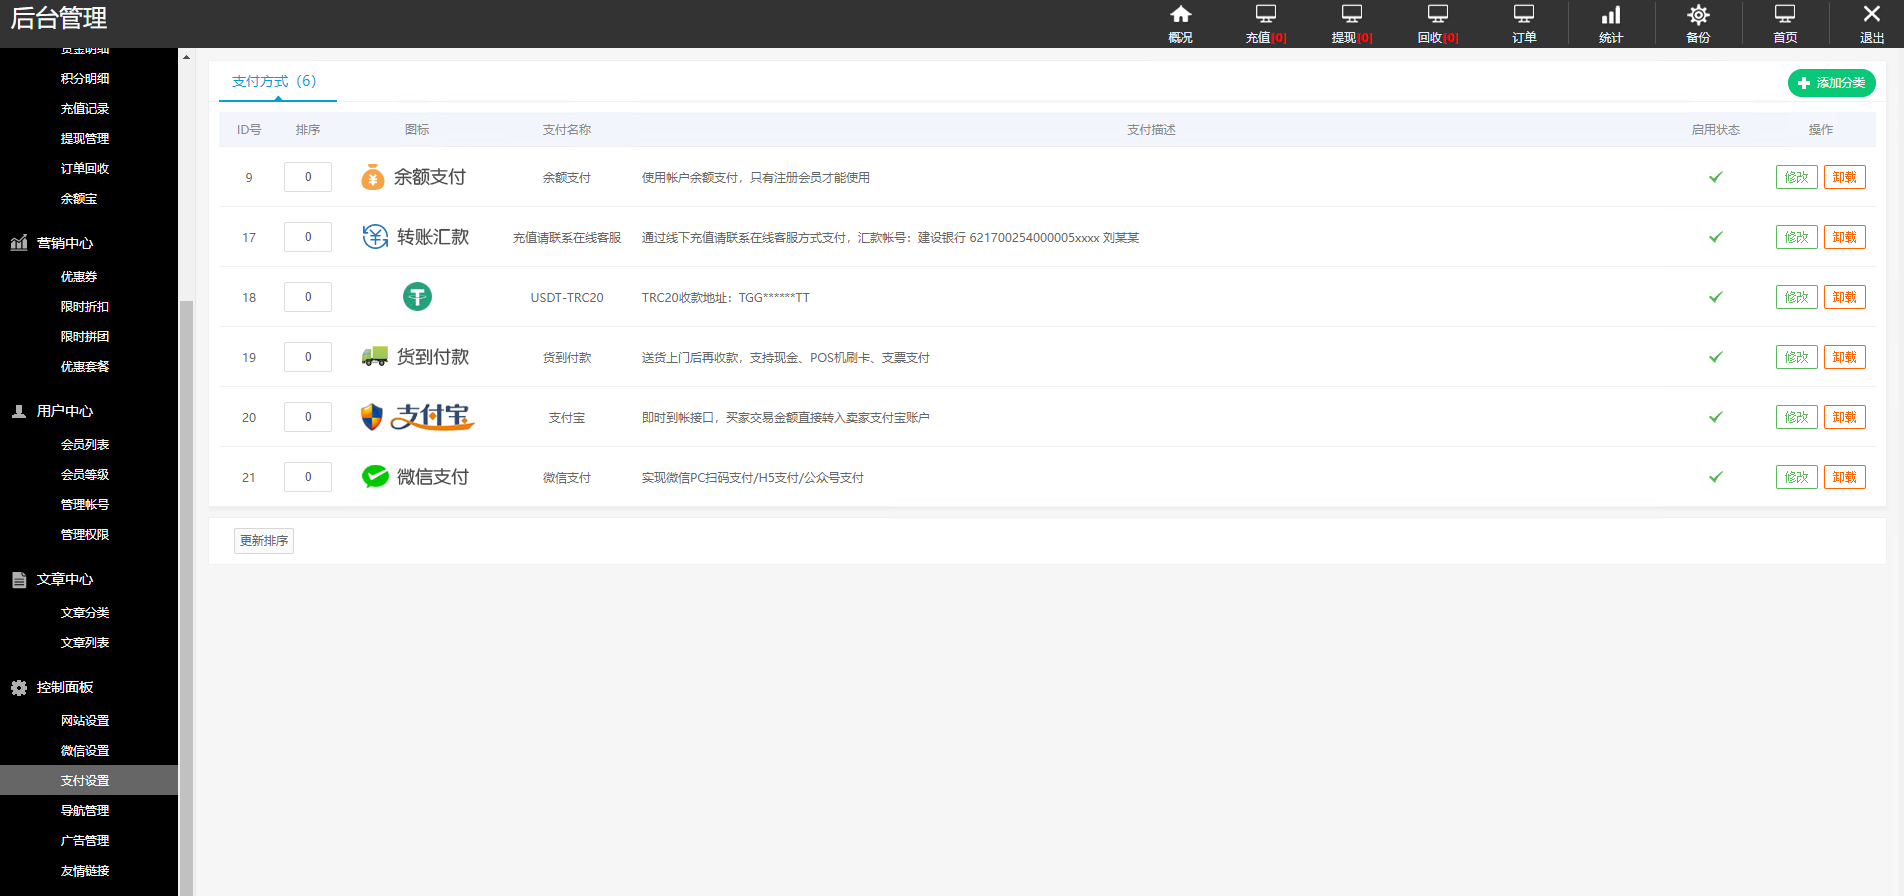
Task: Open 广告管理 in the sidebar
Action: tap(85, 840)
